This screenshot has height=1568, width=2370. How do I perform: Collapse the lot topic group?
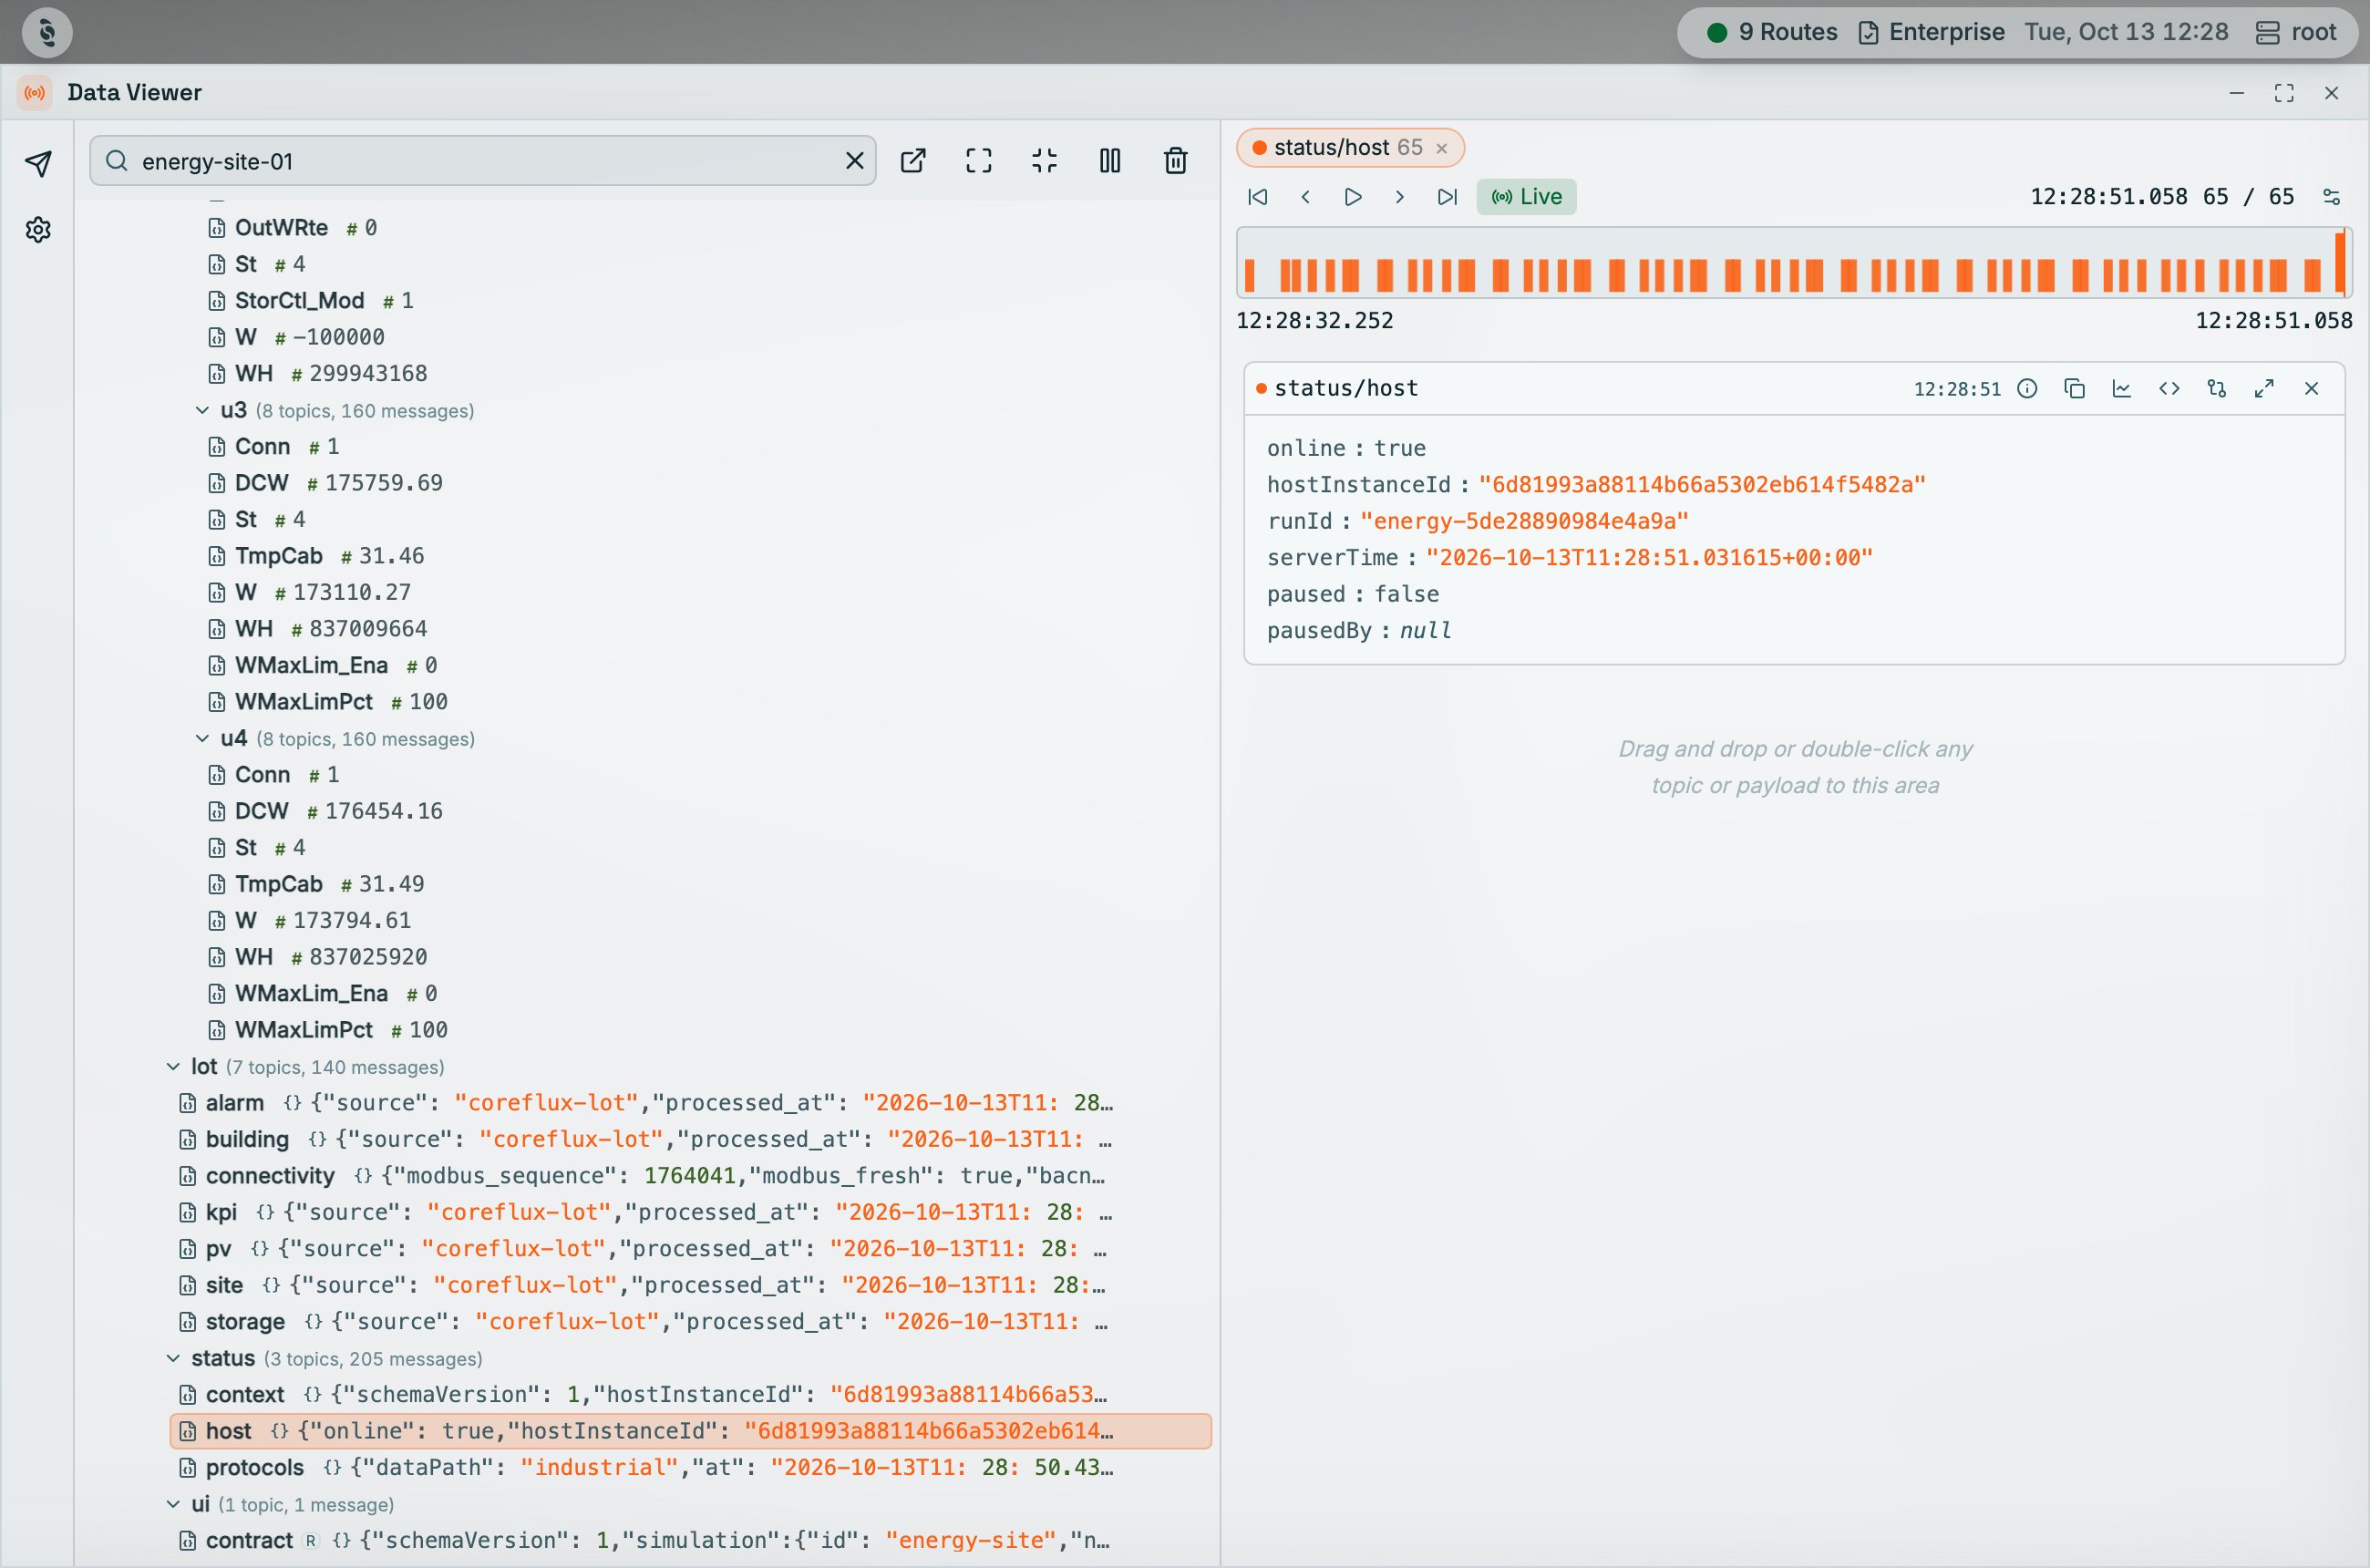coord(173,1067)
